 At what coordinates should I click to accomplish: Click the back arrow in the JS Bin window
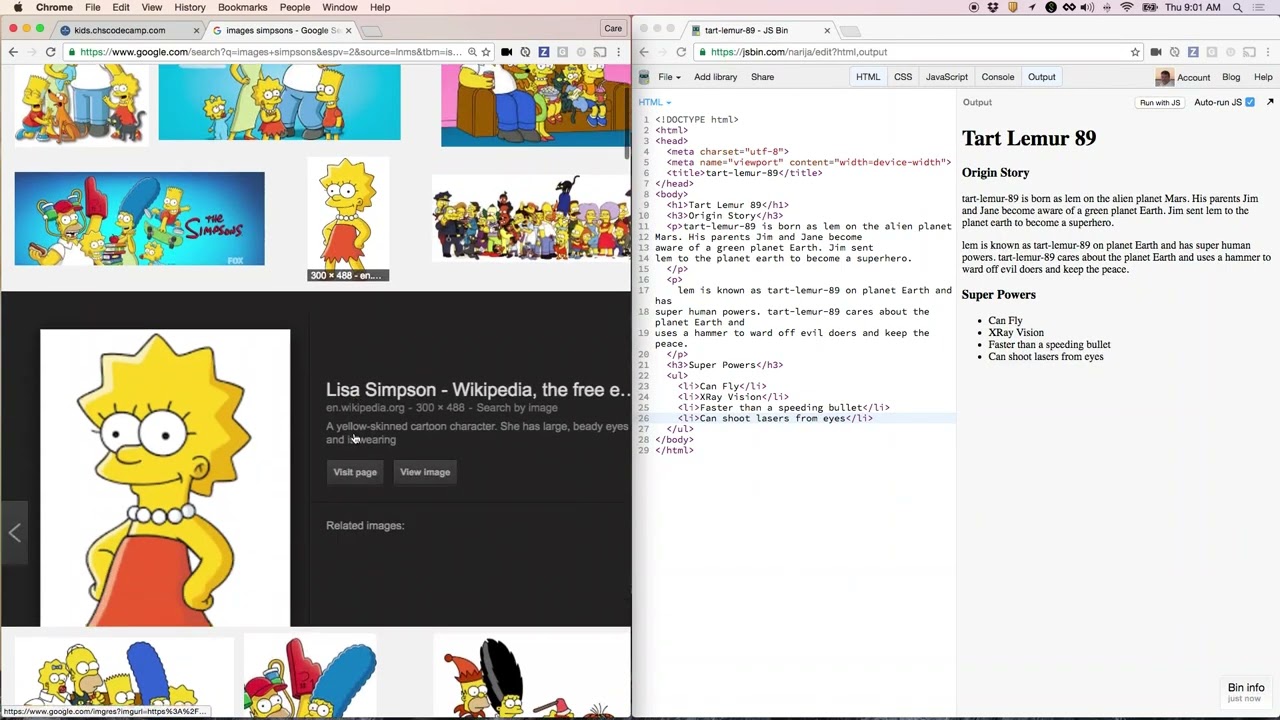click(644, 52)
